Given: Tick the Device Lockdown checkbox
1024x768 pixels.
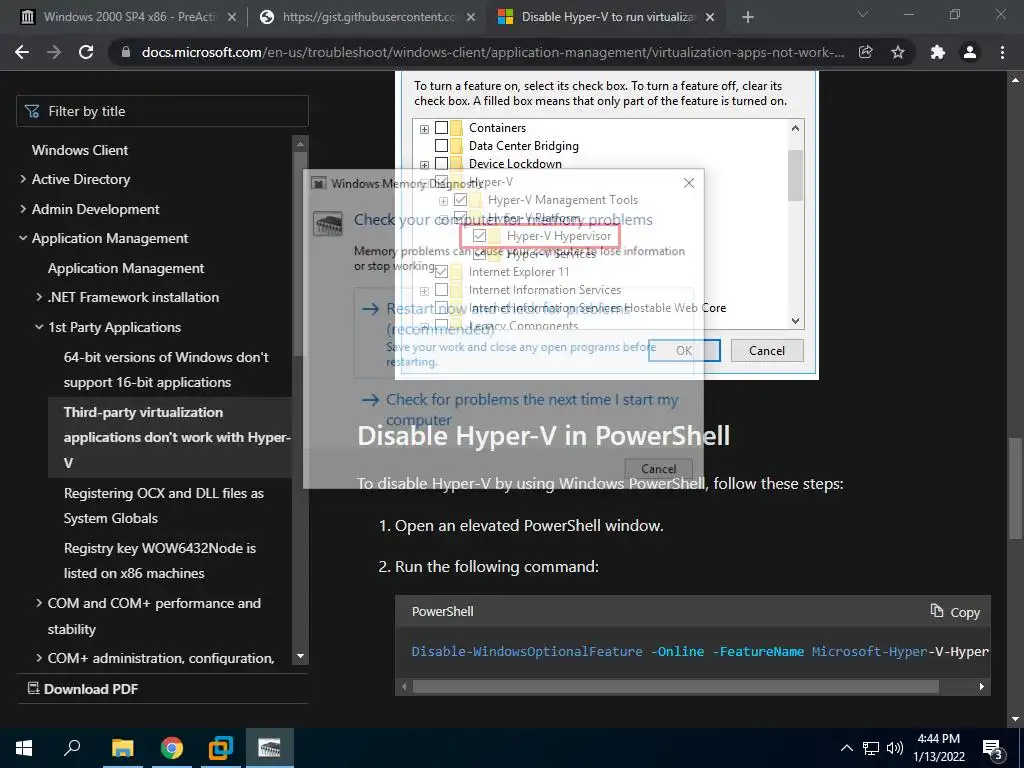Looking at the screenshot, I should pos(441,163).
